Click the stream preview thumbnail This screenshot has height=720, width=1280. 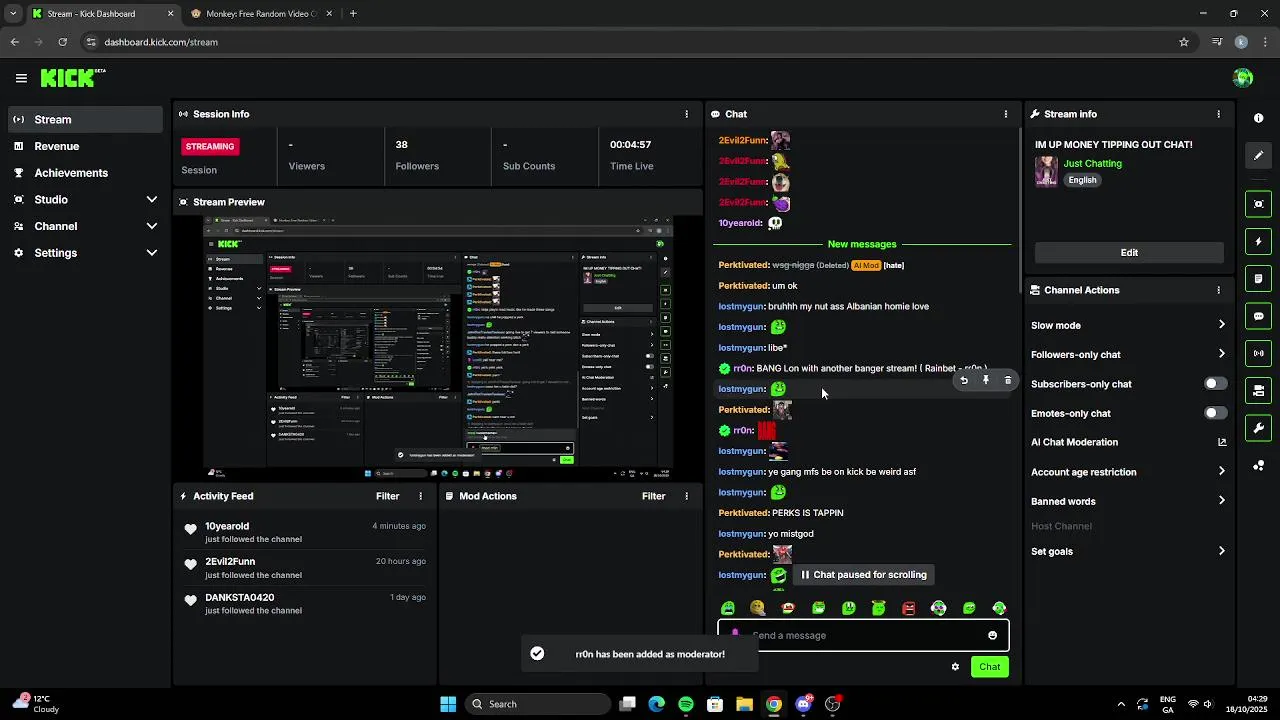pos(439,347)
